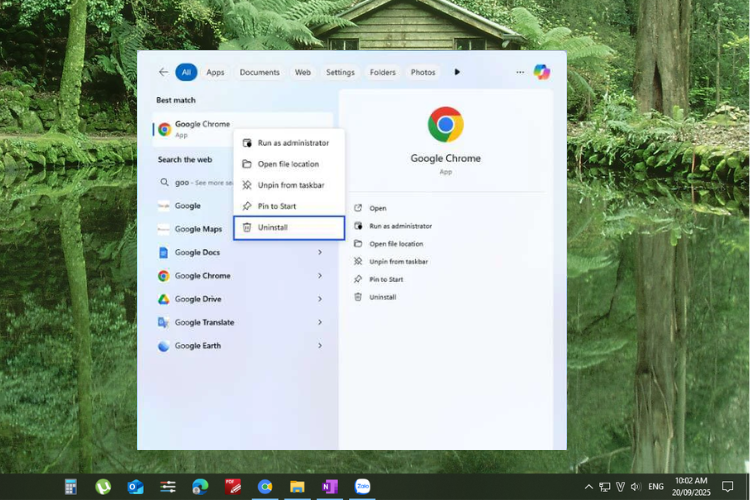
Task: Open the volume control in system tray
Action: [x=635, y=487]
